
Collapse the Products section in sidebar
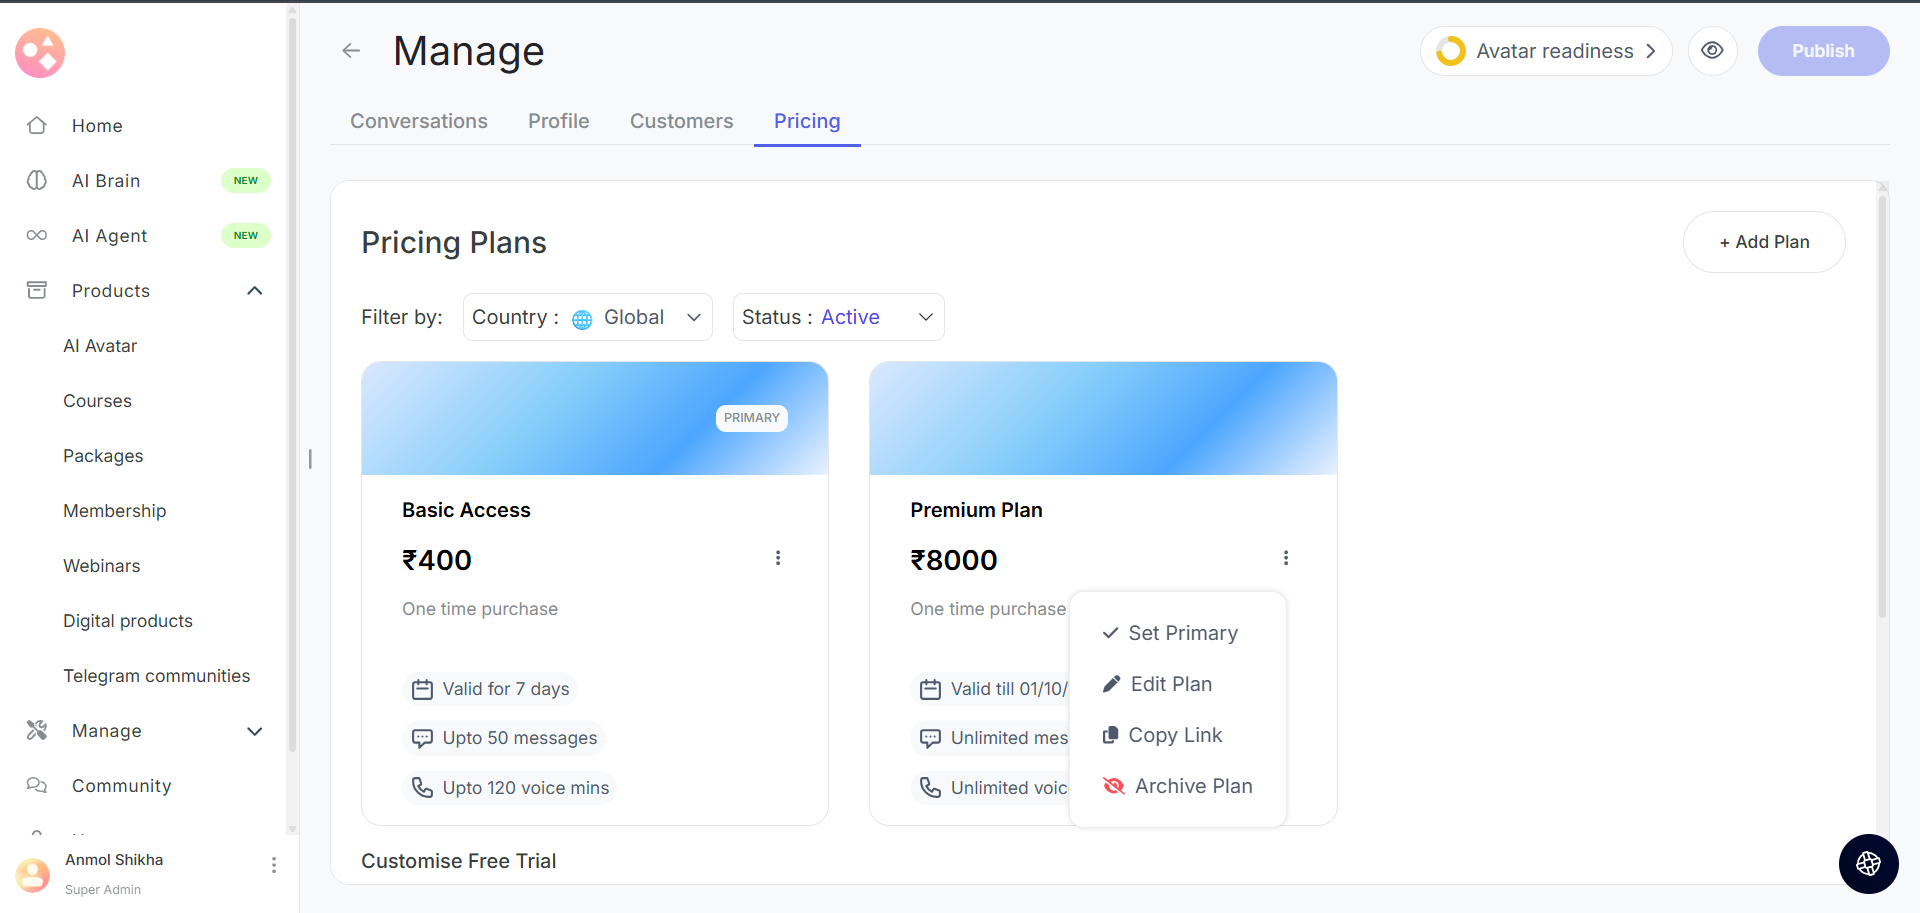255,291
